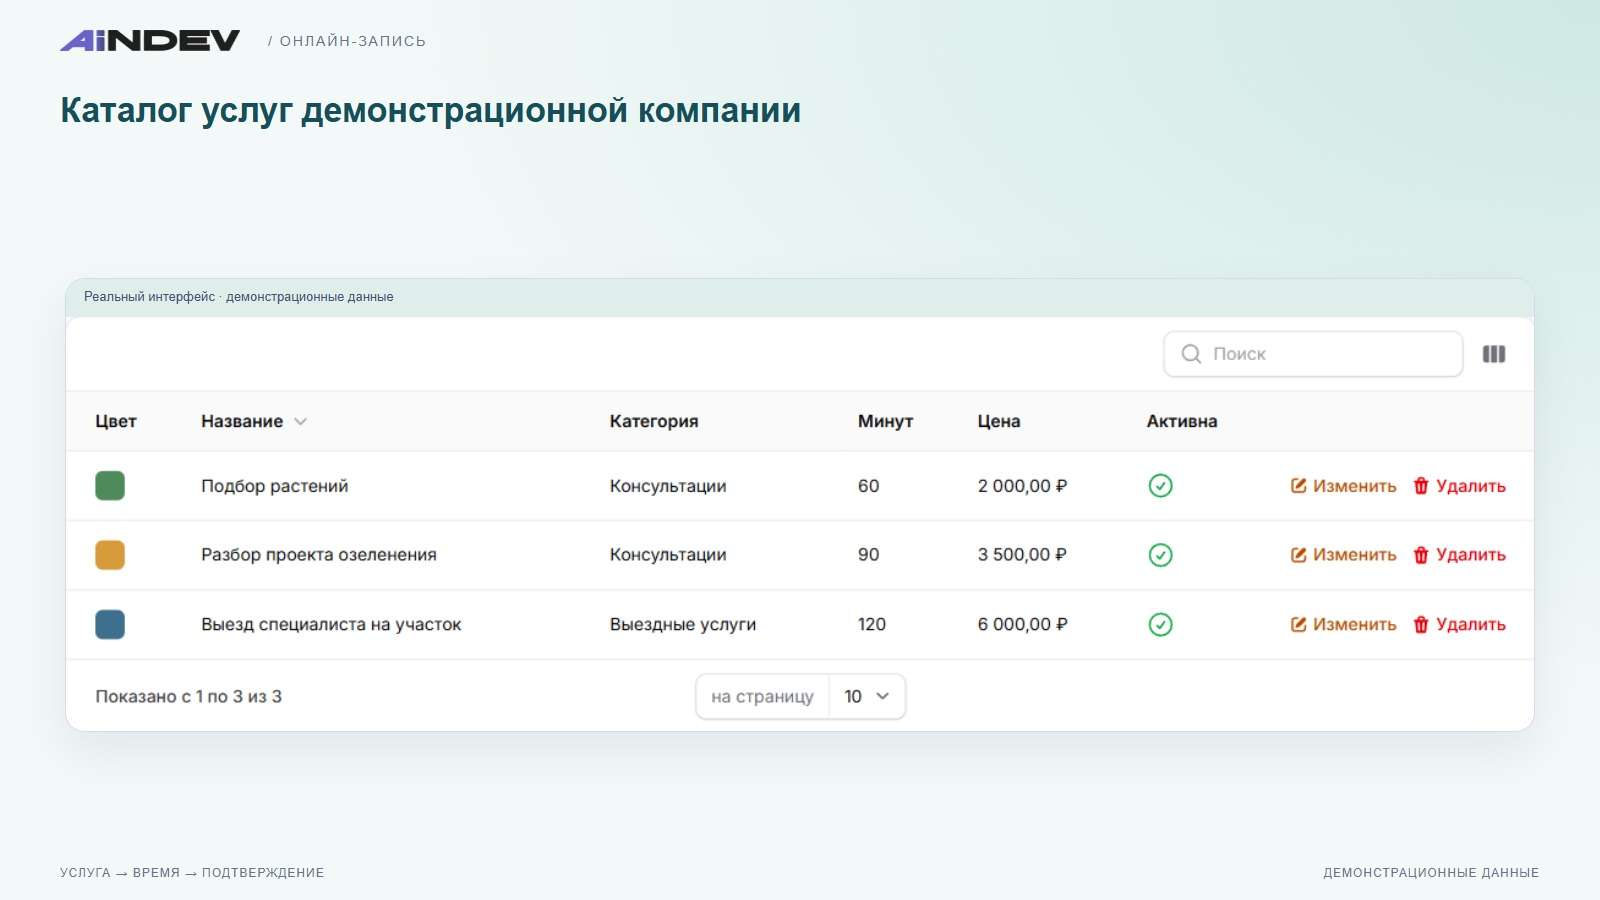
Task: Click the 120 minutes value
Action: [x=872, y=624]
